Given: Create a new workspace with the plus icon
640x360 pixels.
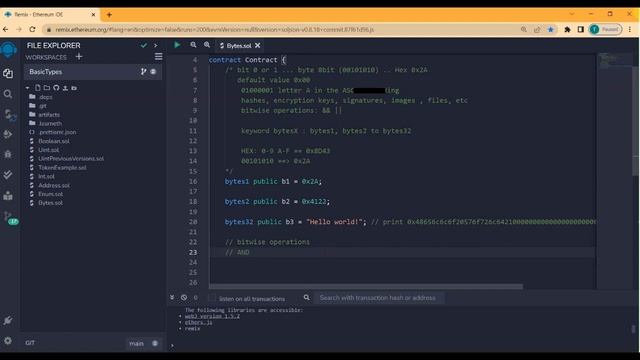Looking at the screenshot, I should point(79,57).
